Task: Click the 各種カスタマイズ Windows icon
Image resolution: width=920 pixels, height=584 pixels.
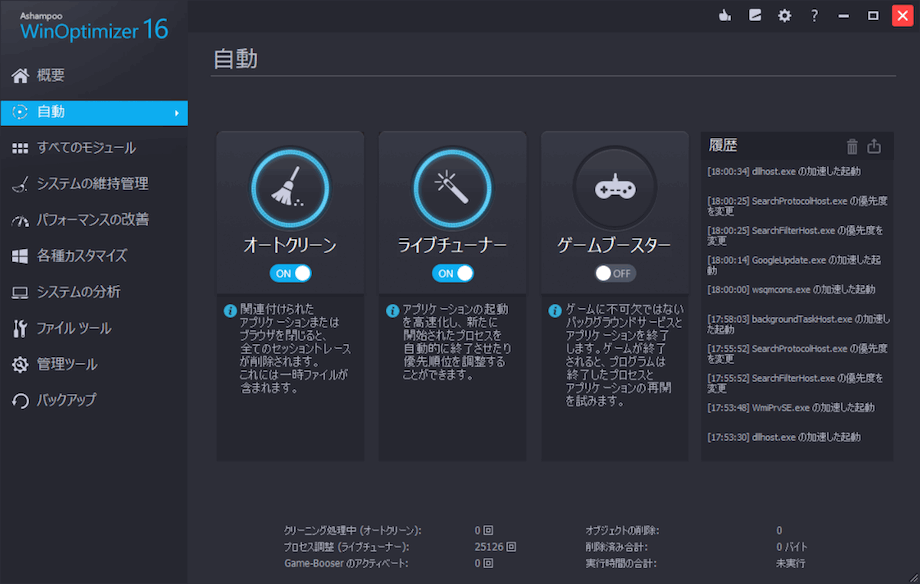Action: [x=20, y=256]
